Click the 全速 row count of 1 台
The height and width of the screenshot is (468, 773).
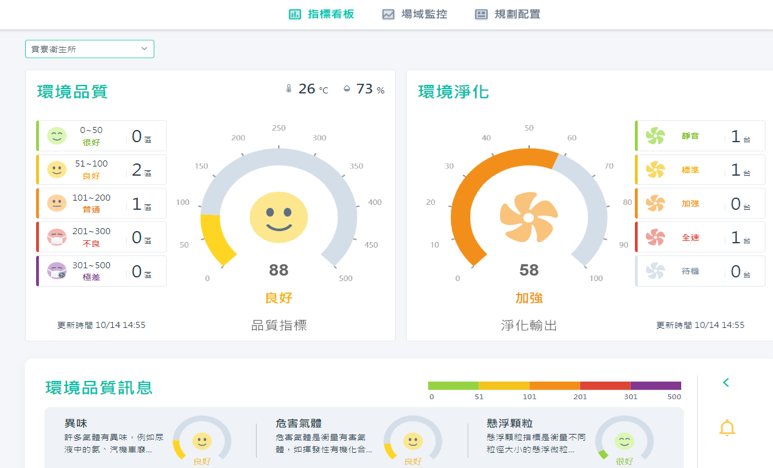pyautogui.click(x=740, y=238)
